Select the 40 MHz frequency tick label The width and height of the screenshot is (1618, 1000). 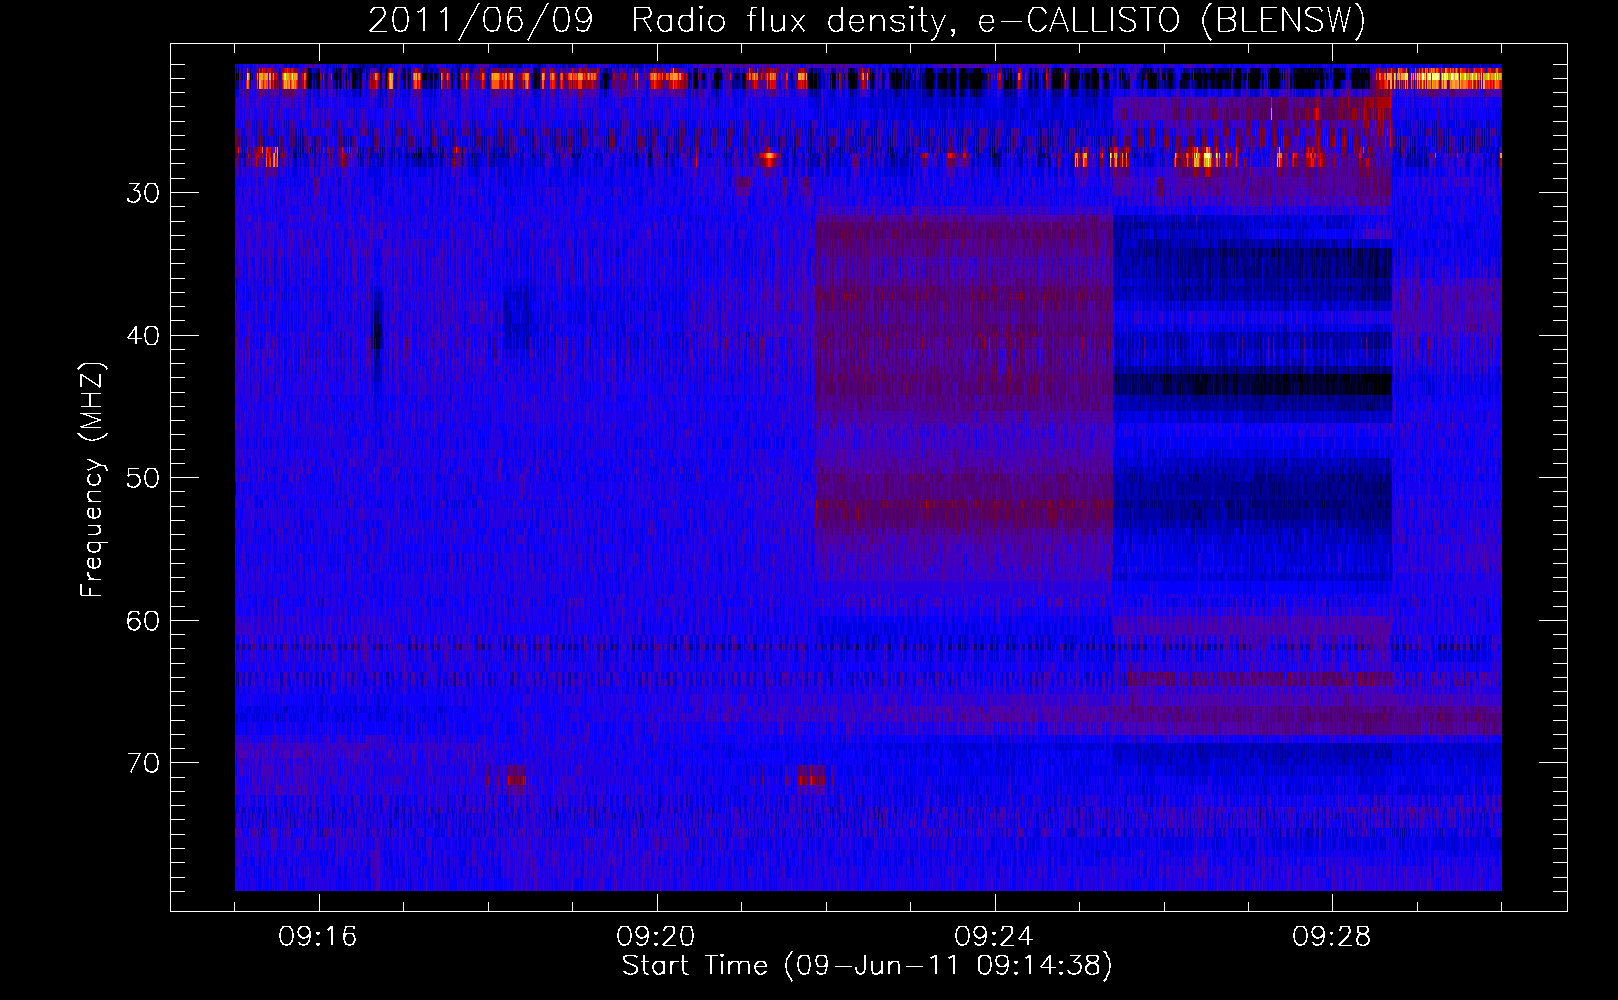(x=143, y=336)
